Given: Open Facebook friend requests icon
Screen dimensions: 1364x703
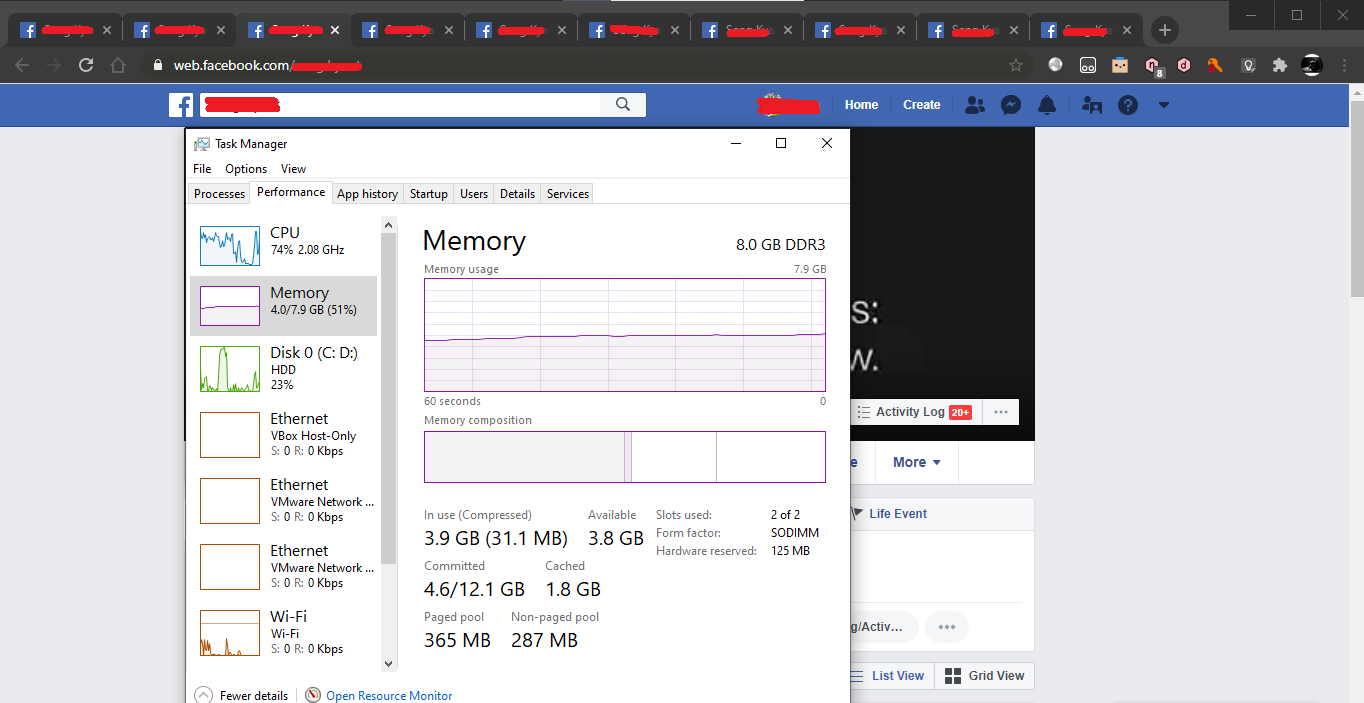Looking at the screenshot, I should click(x=975, y=105).
